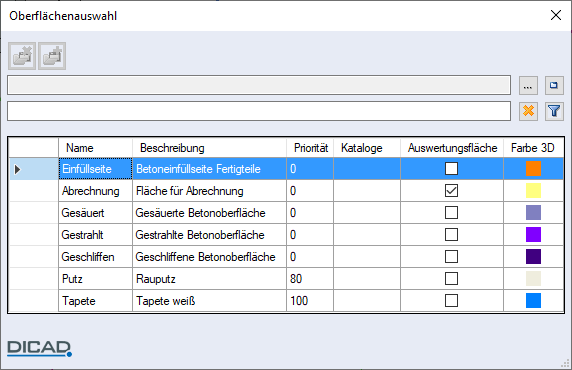This screenshot has width=572, height=370.
Task: Click the filter text input field
Action: (x=259, y=111)
